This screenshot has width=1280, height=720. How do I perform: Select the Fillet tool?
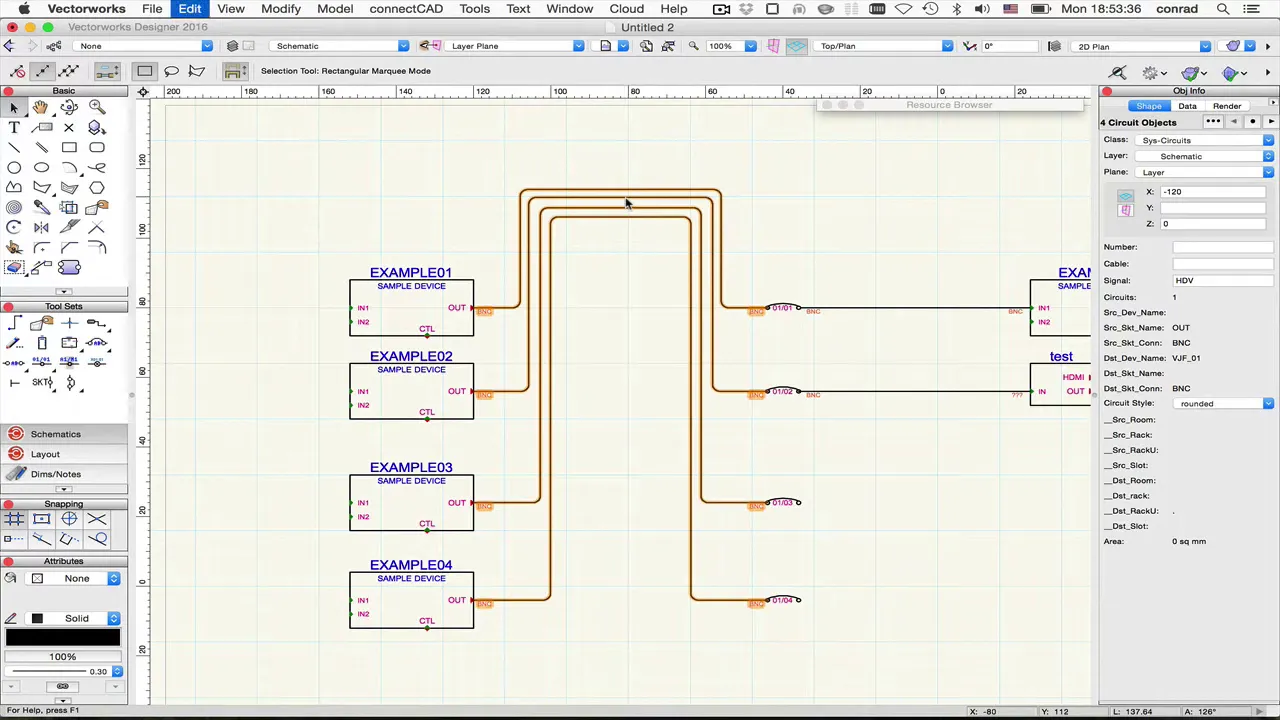tap(41, 247)
